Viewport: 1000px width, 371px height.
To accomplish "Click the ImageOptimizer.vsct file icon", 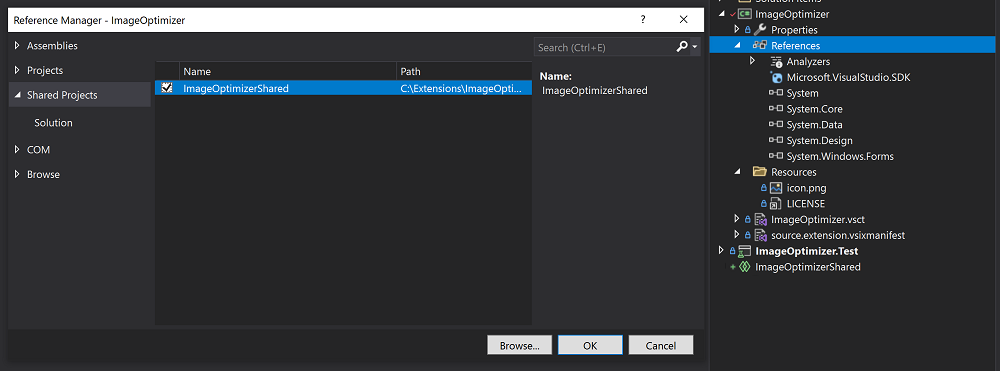I will (760, 219).
